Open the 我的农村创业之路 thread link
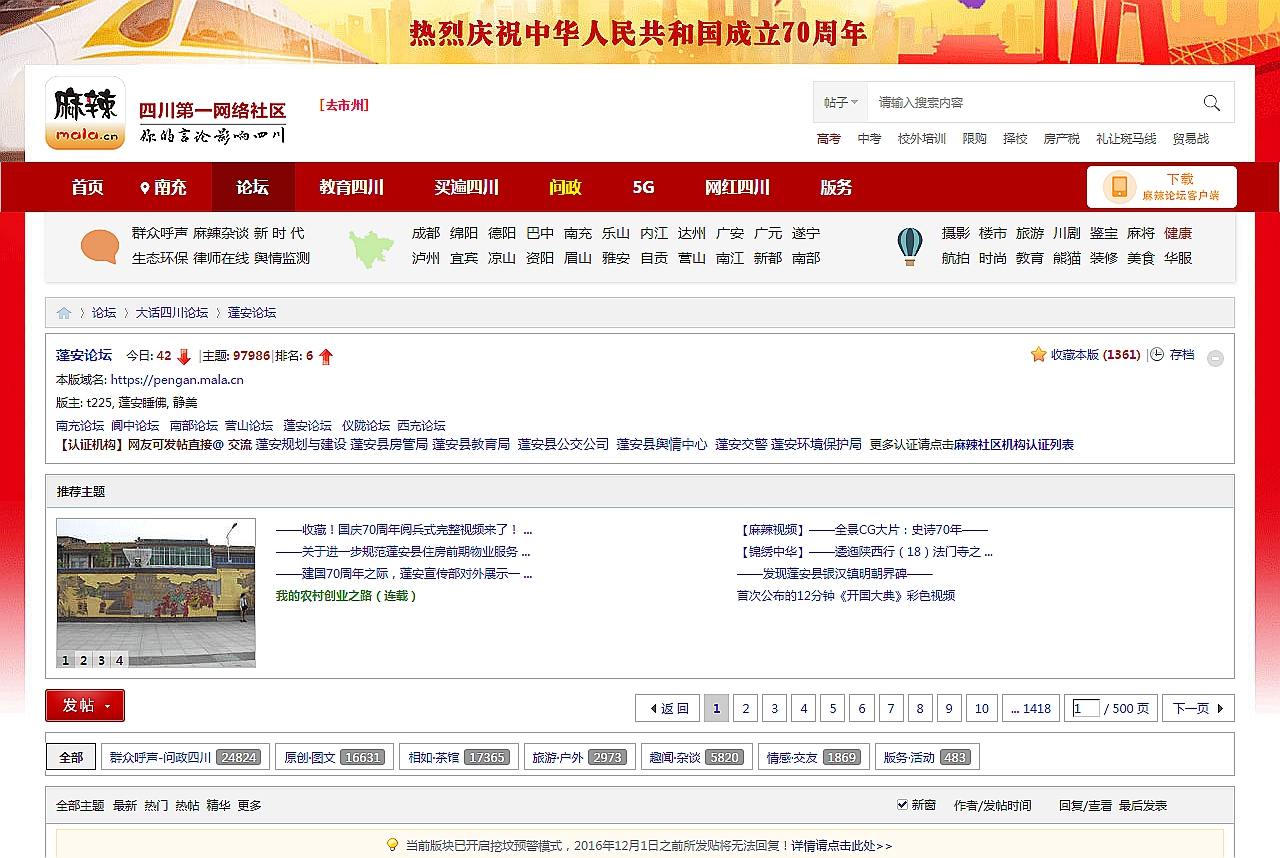Image resolution: width=1280 pixels, height=858 pixels. (345, 596)
